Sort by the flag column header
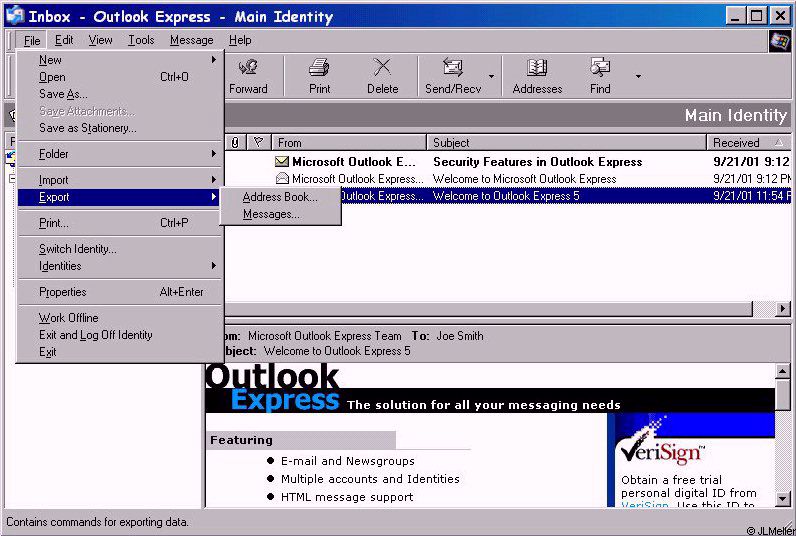This screenshot has height=536, width=796. [x=258, y=143]
